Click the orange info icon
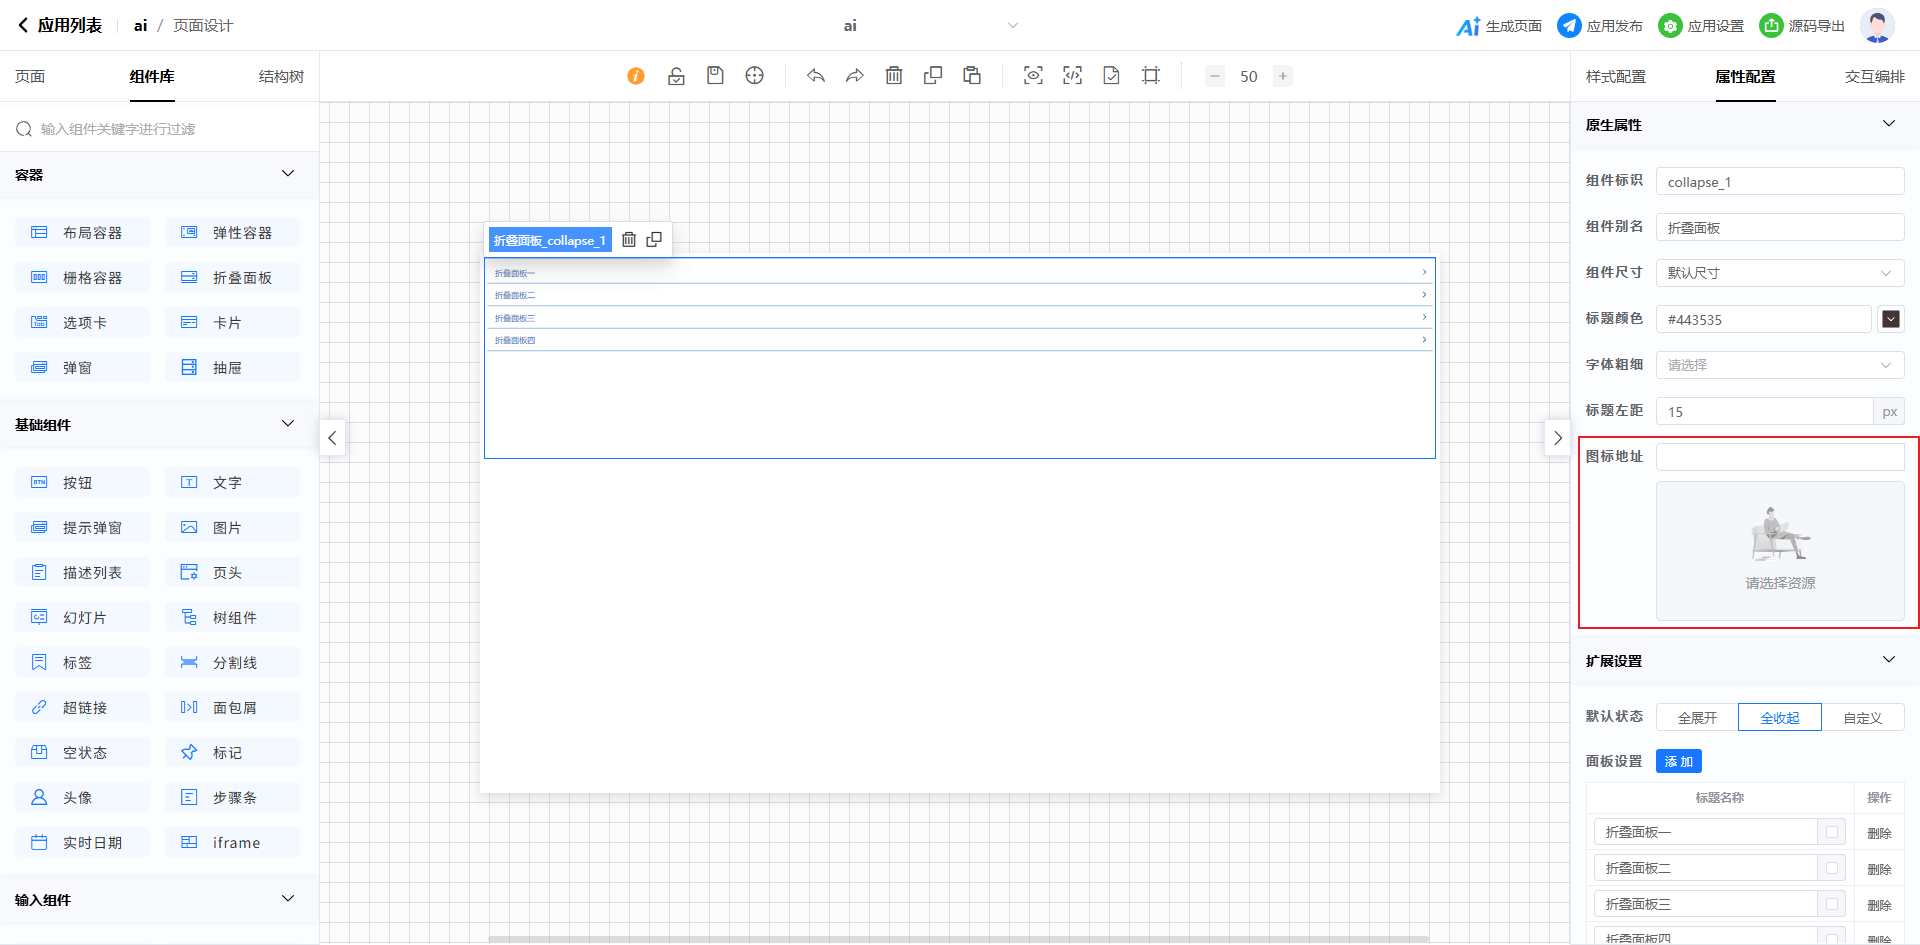 tap(636, 76)
